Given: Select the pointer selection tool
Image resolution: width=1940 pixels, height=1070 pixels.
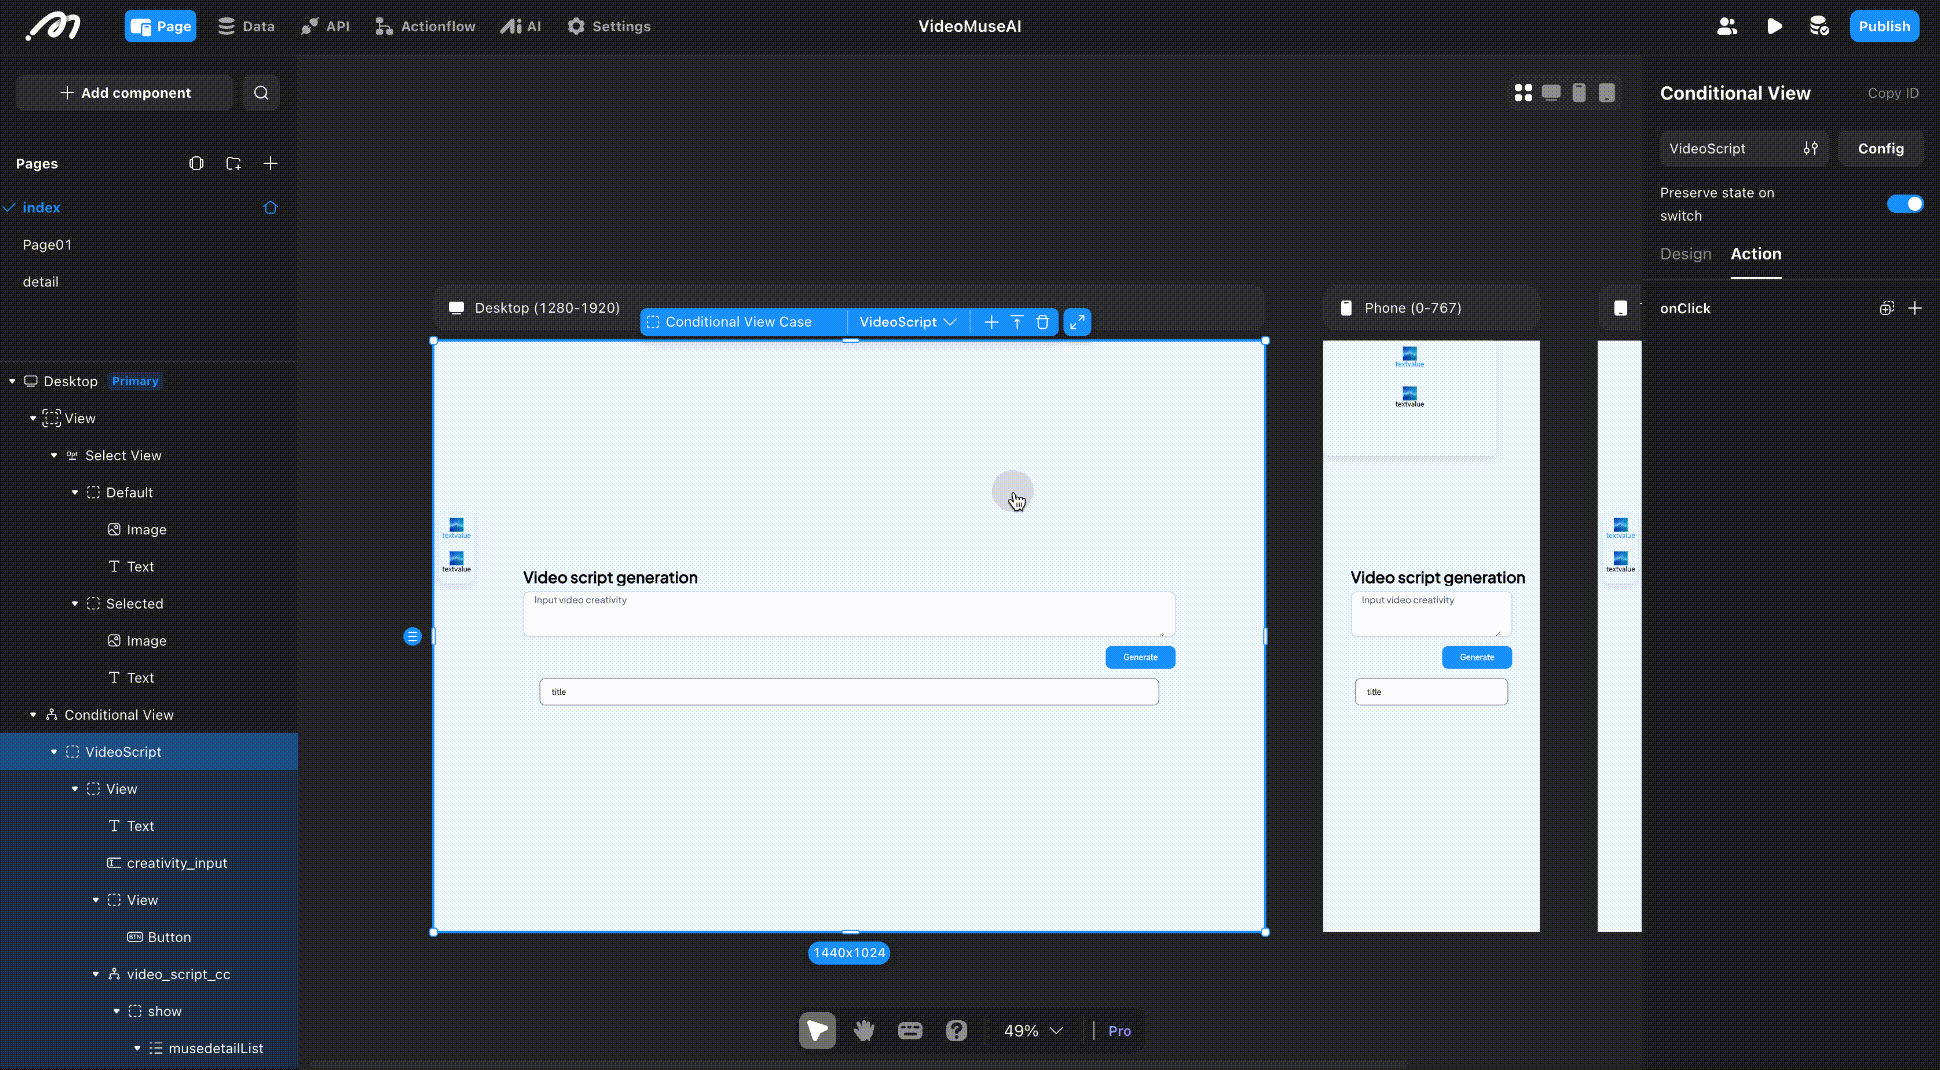Looking at the screenshot, I should (817, 1031).
